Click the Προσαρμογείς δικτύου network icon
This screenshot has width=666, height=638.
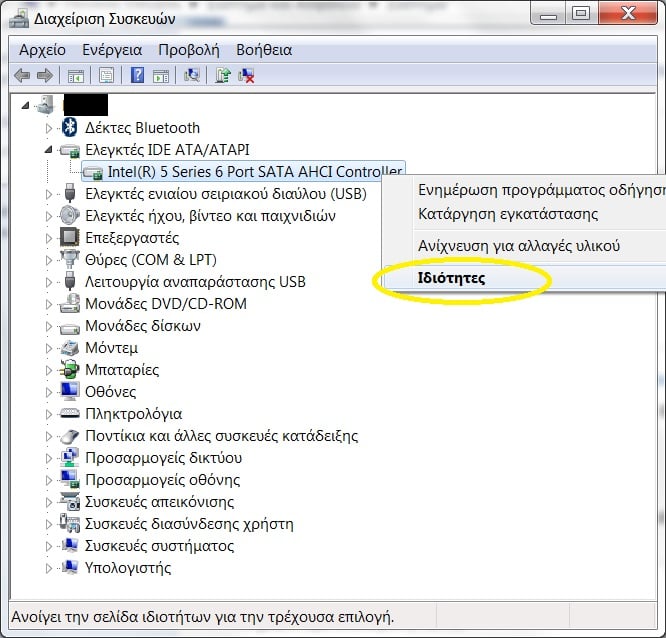(70, 457)
